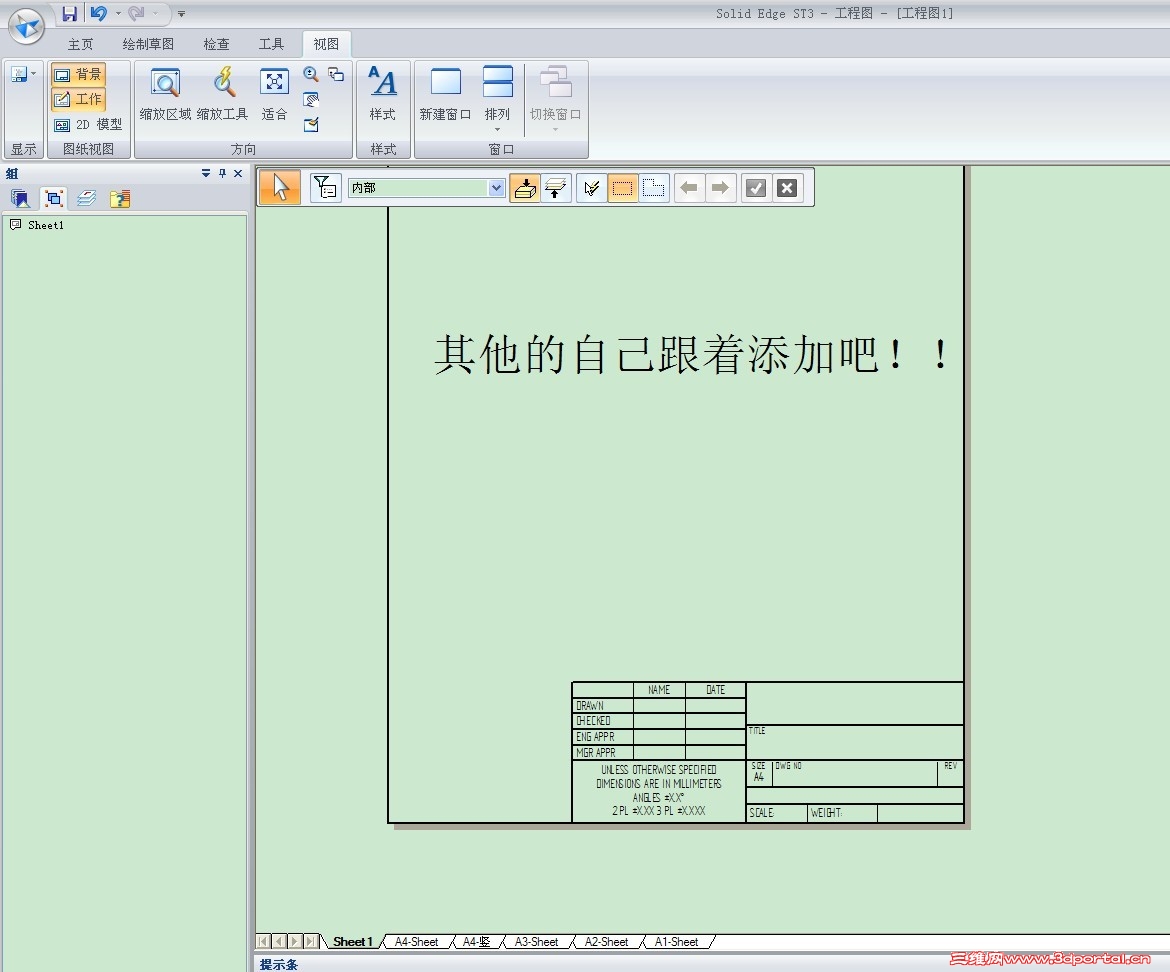Activate the Select arrow tool

click(x=280, y=187)
